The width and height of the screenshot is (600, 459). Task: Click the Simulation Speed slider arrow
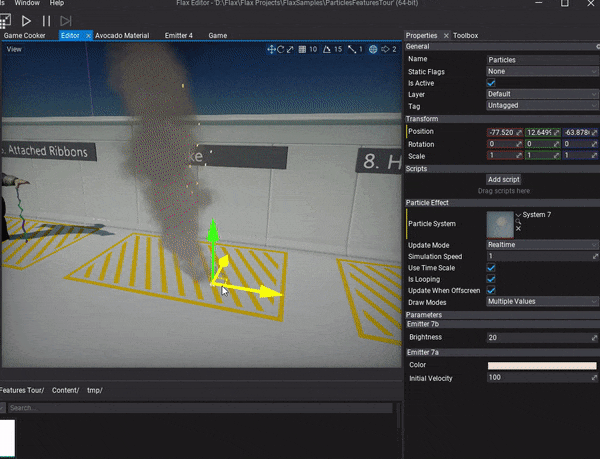point(595,256)
